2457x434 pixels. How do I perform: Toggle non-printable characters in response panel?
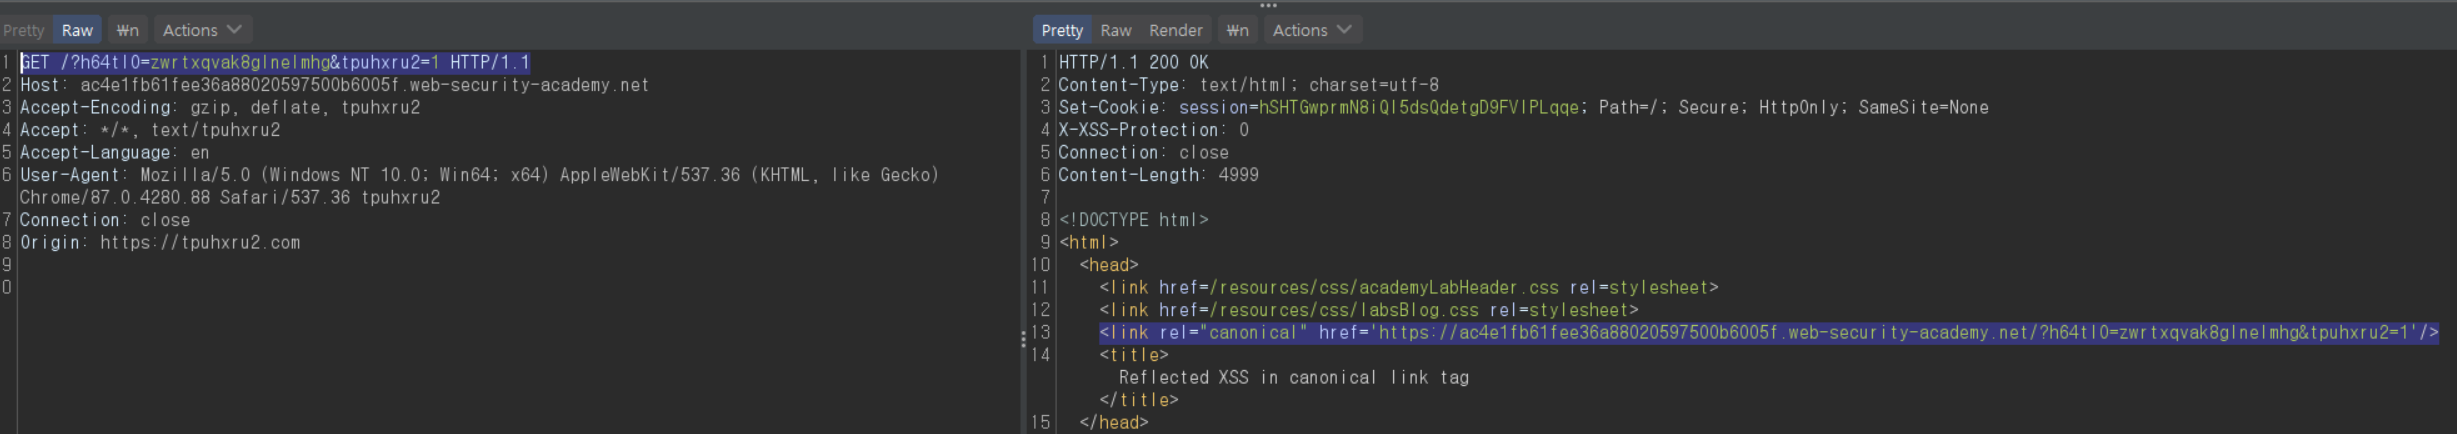pos(1237,30)
